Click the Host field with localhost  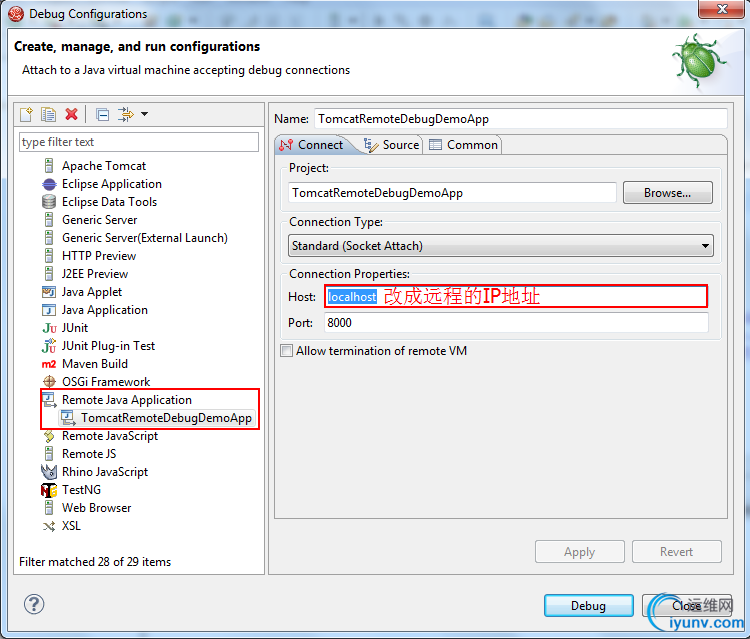coord(516,297)
